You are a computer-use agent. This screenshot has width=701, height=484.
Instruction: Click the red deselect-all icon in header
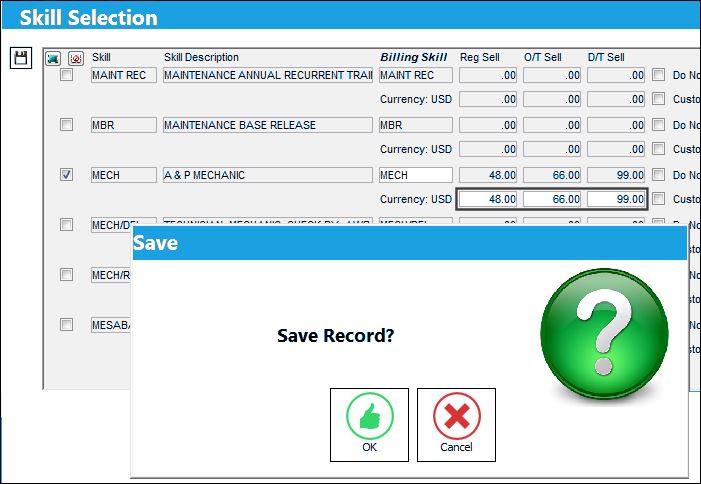[x=76, y=59]
